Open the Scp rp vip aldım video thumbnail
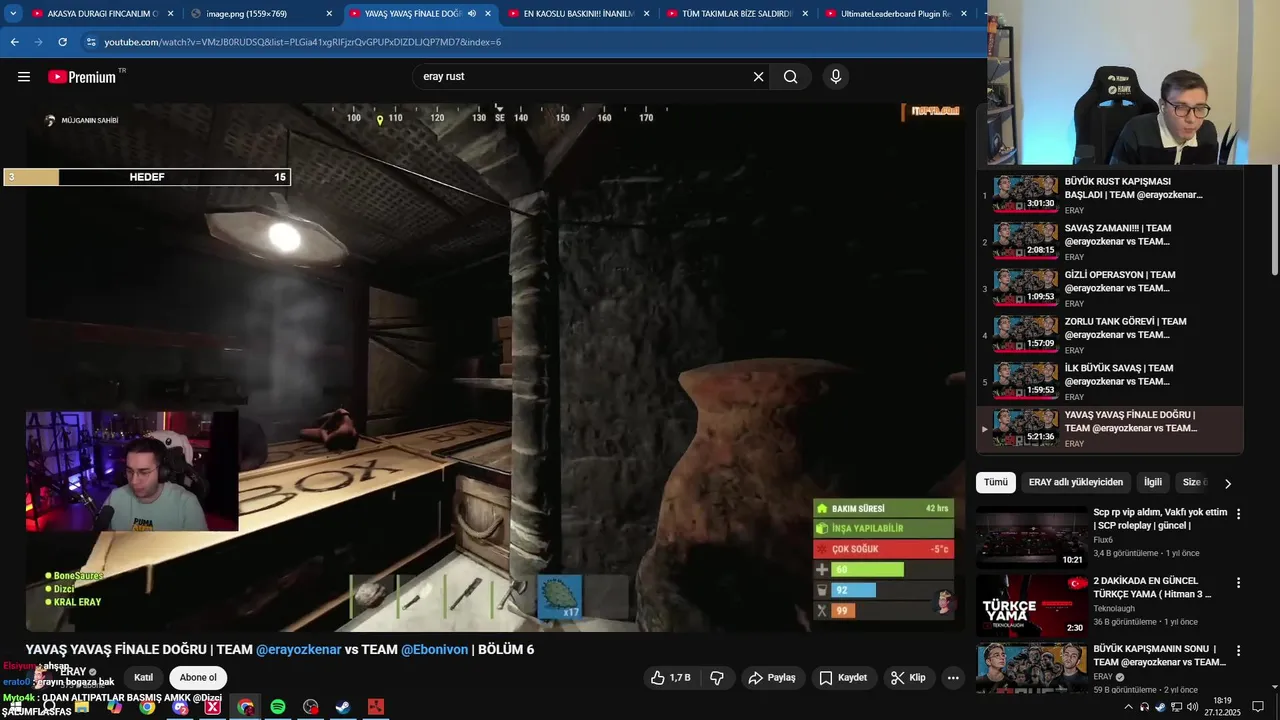 tap(1032, 537)
